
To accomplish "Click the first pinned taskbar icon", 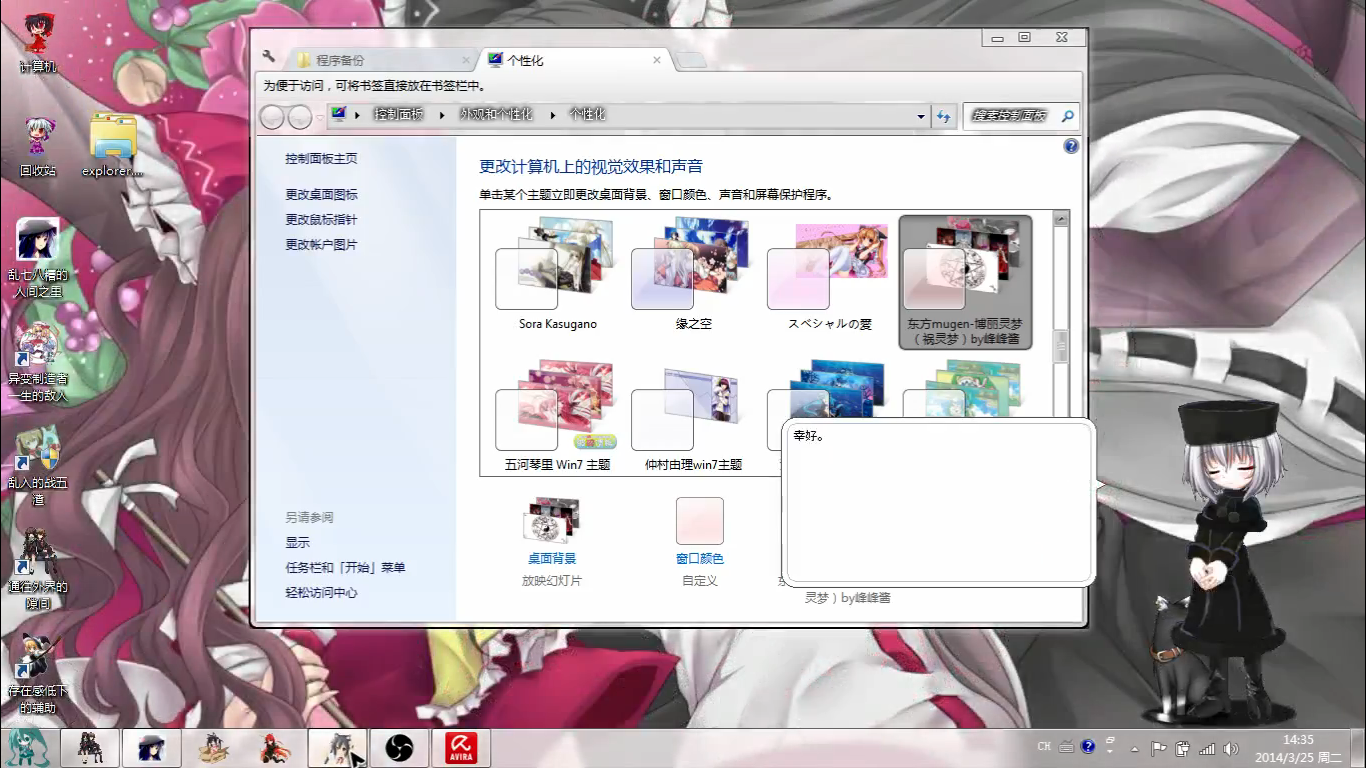I will 90,748.
